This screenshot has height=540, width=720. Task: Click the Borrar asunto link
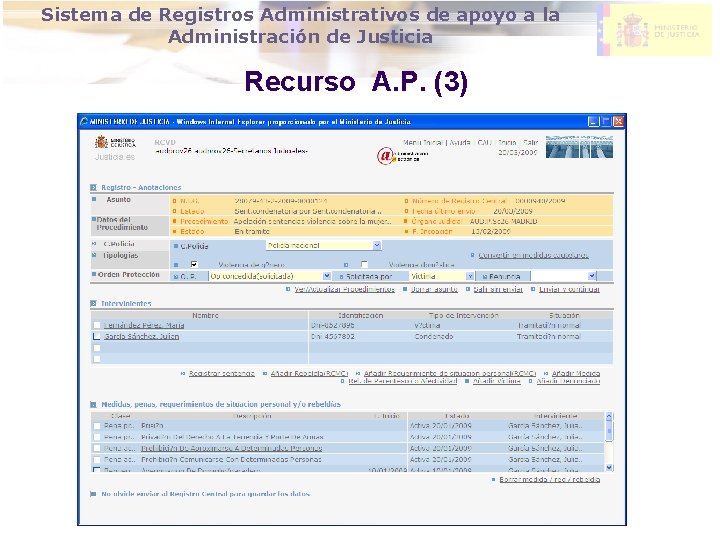pyautogui.click(x=434, y=289)
